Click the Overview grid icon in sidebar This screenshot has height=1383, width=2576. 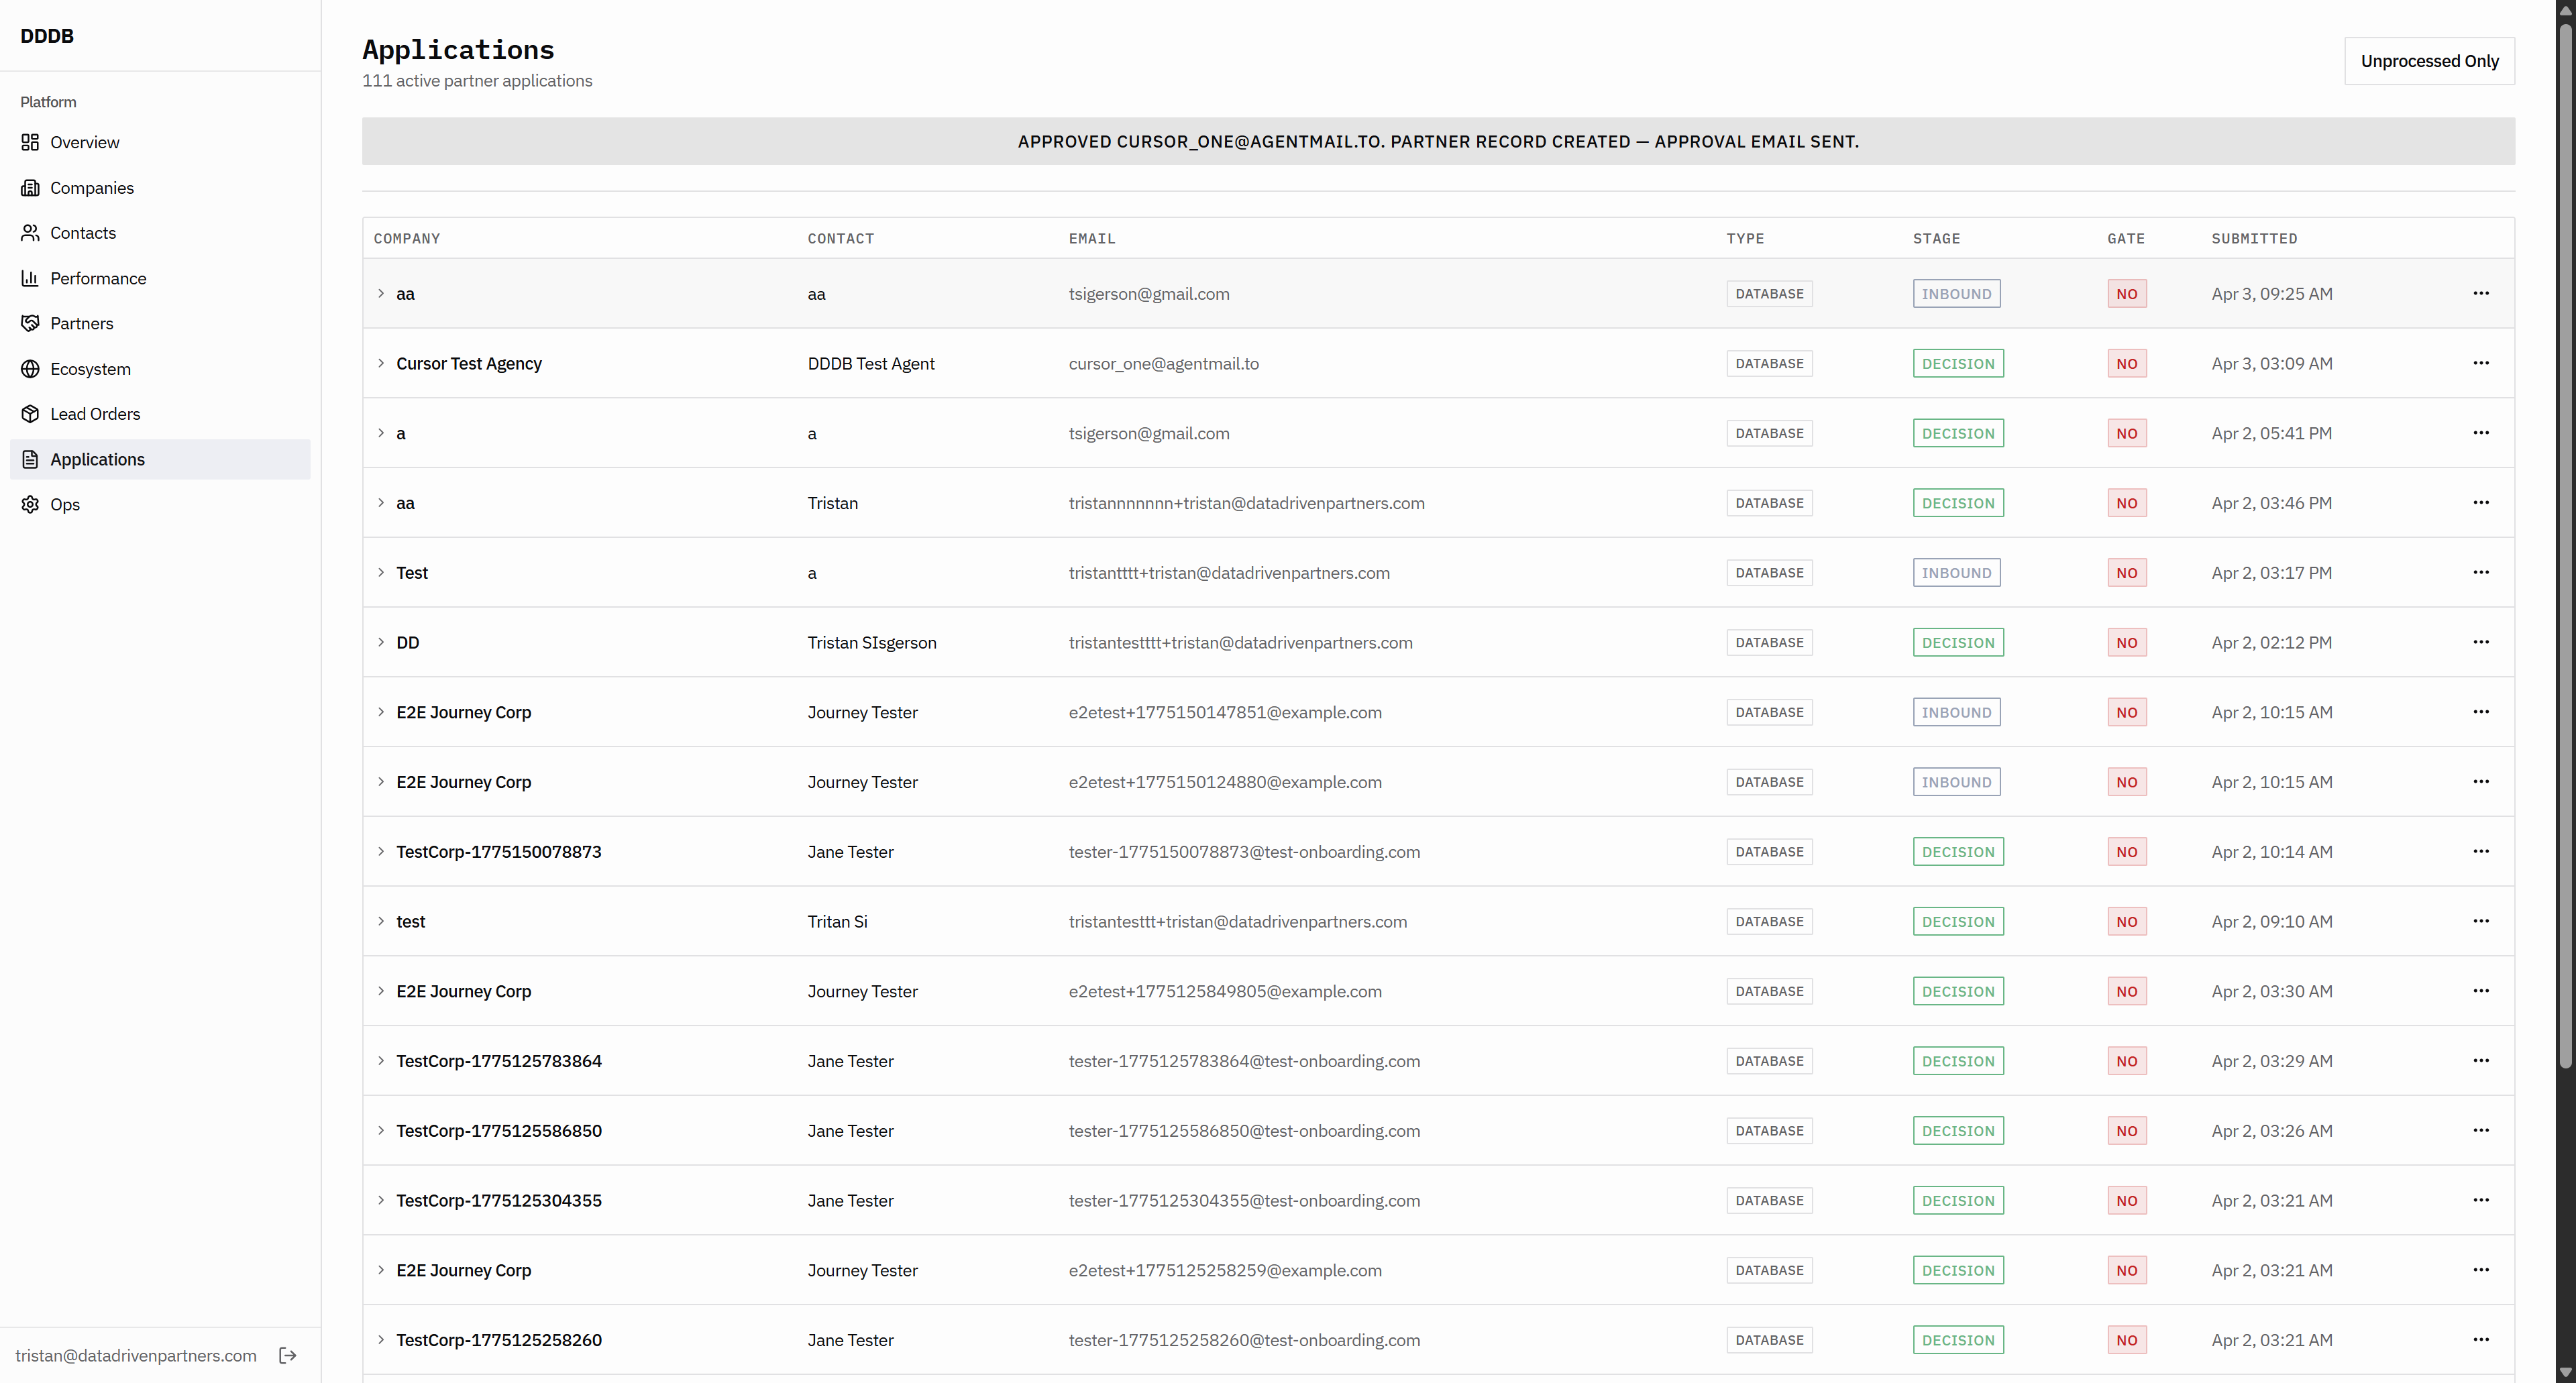pos(30,142)
